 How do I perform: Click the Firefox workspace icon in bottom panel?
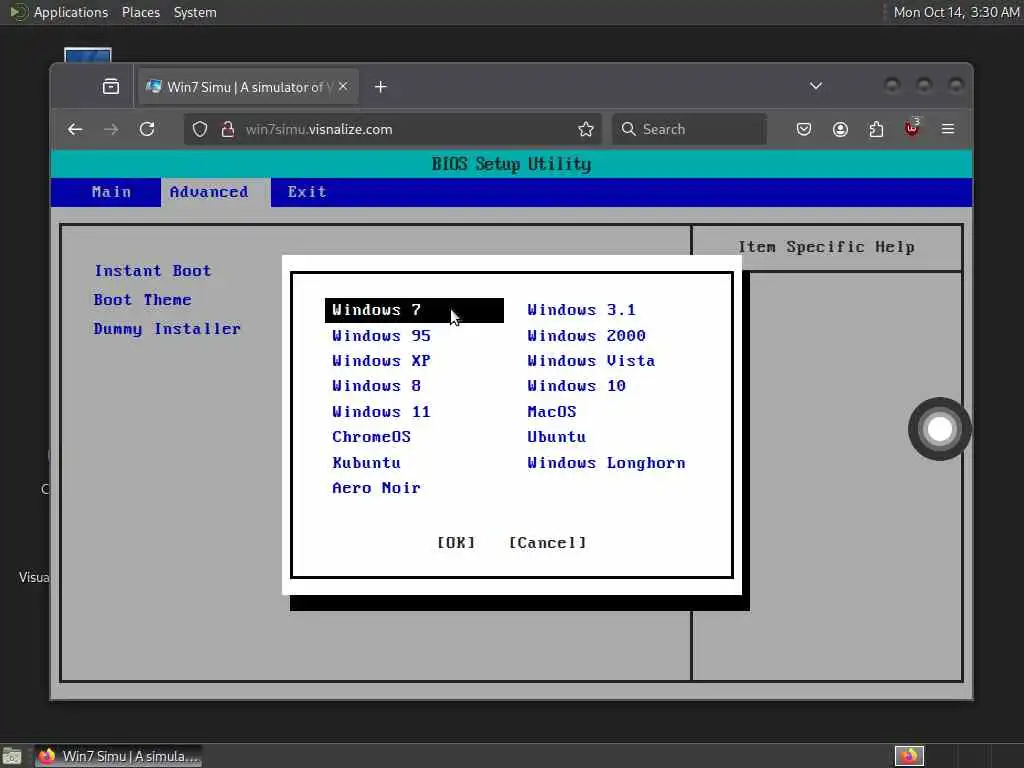909,756
